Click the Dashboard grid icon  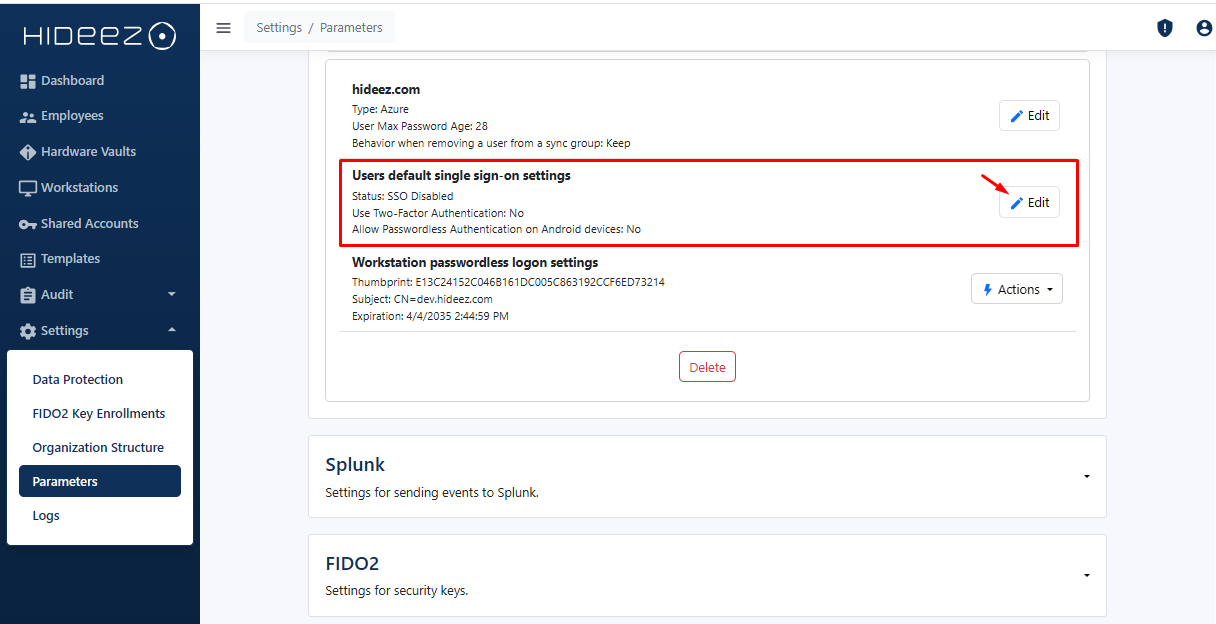coord(28,81)
